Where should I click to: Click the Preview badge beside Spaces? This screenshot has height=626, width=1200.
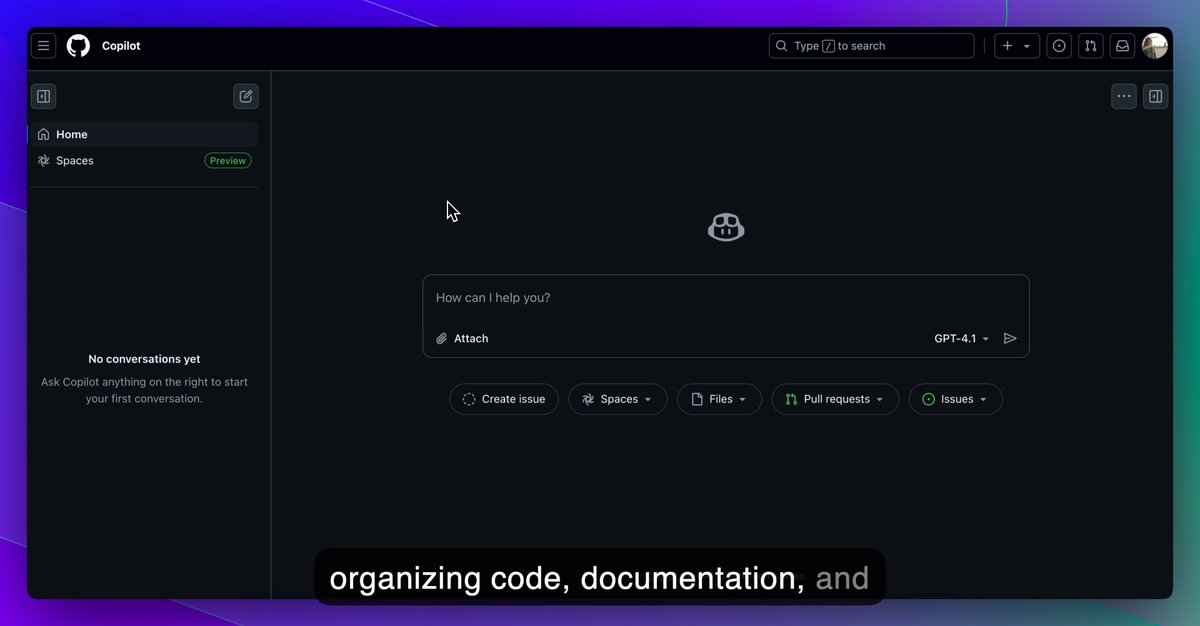pos(228,160)
